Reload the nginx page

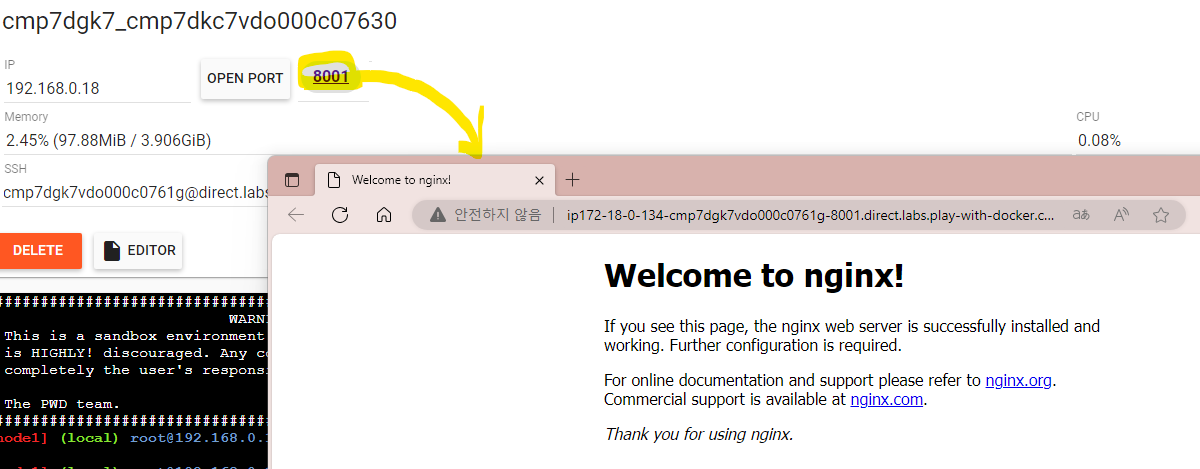click(x=340, y=214)
